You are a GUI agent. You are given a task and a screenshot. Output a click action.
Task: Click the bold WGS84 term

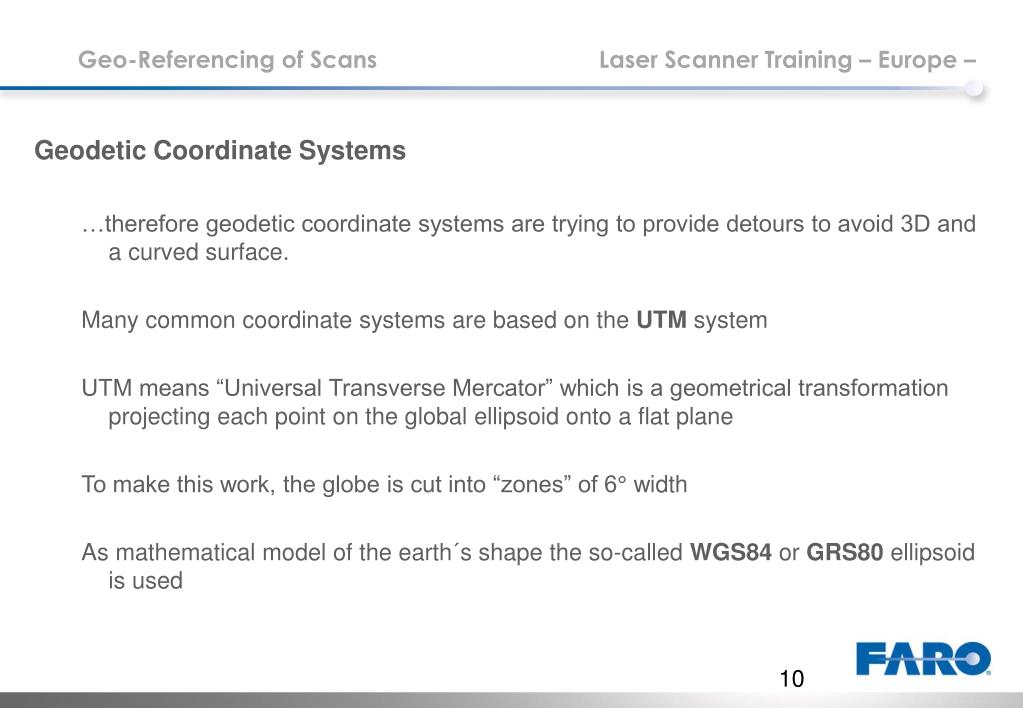pyautogui.click(x=731, y=552)
